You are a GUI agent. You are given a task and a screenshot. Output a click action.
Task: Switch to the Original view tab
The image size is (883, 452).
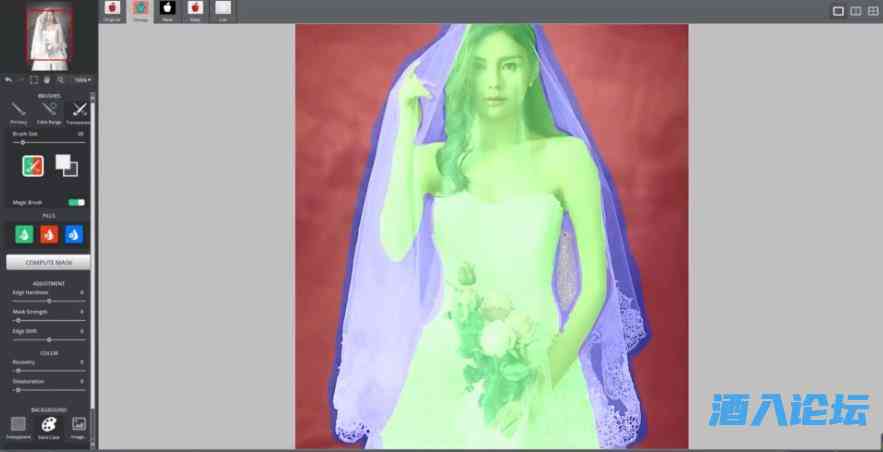coord(112,10)
